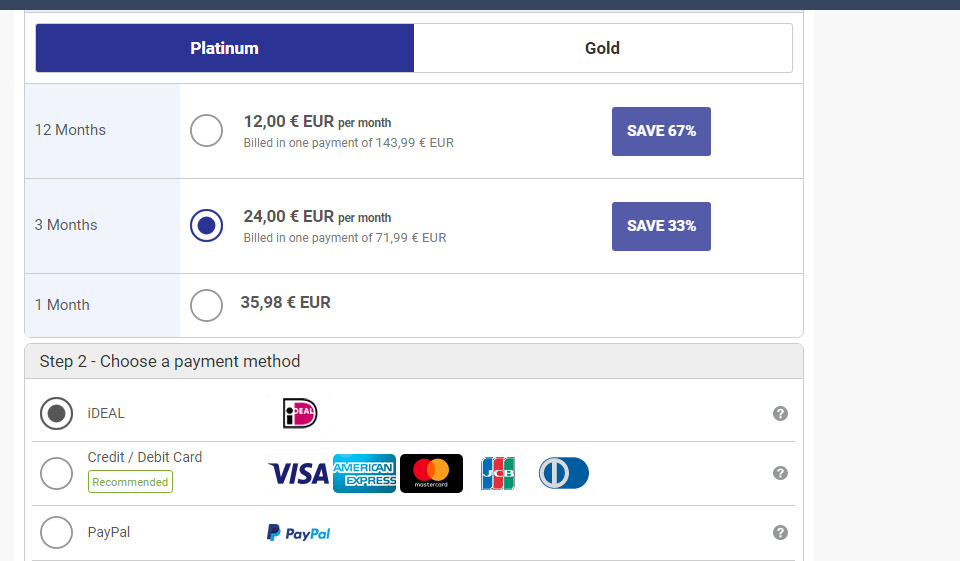
Task: Open help icon for iDEAL
Action: tap(781, 413)
